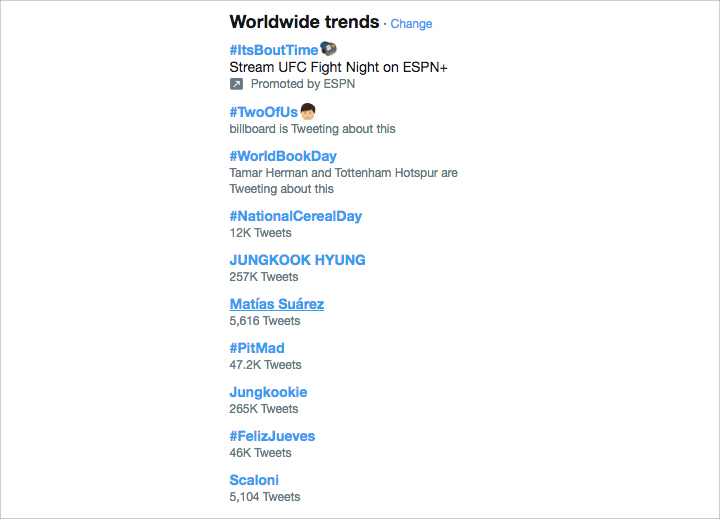Image resolution: width=720 pixels, height=519 pixels.
Task: Open the Jungkookie trend
Action: (x=268, y=392)
